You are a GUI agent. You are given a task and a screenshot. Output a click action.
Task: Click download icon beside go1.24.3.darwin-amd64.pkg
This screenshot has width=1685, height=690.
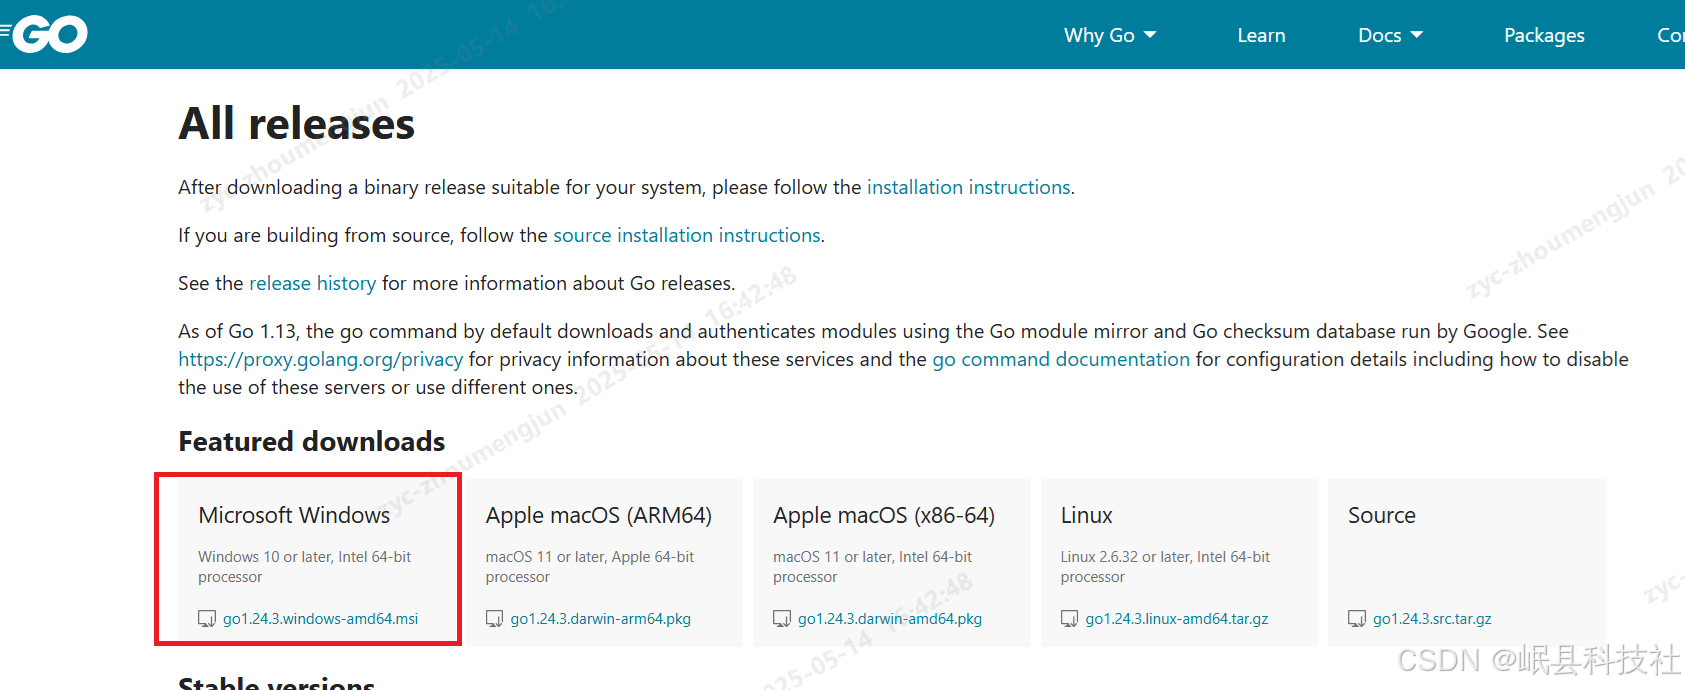click(782, 619)
